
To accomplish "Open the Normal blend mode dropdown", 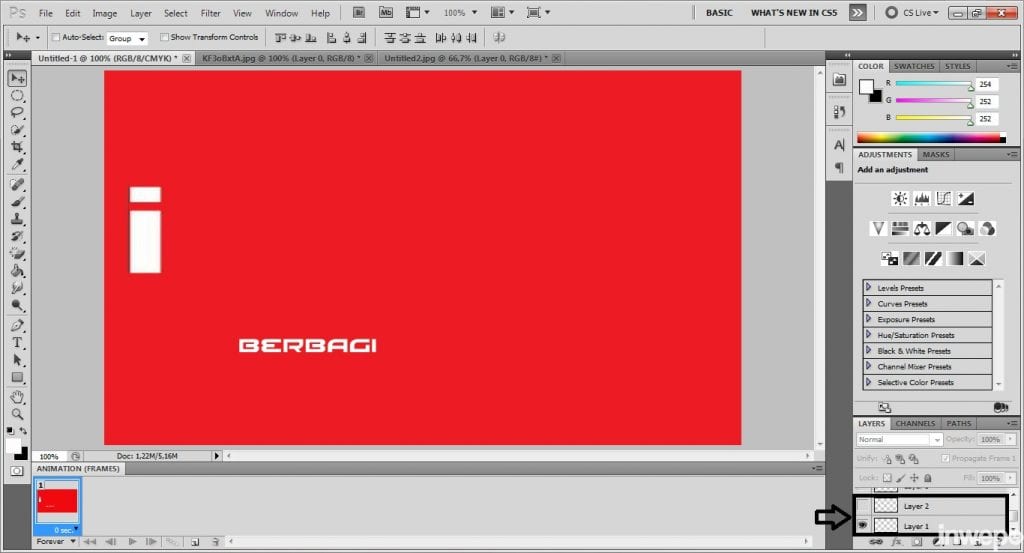I will [x=899, y=440].
